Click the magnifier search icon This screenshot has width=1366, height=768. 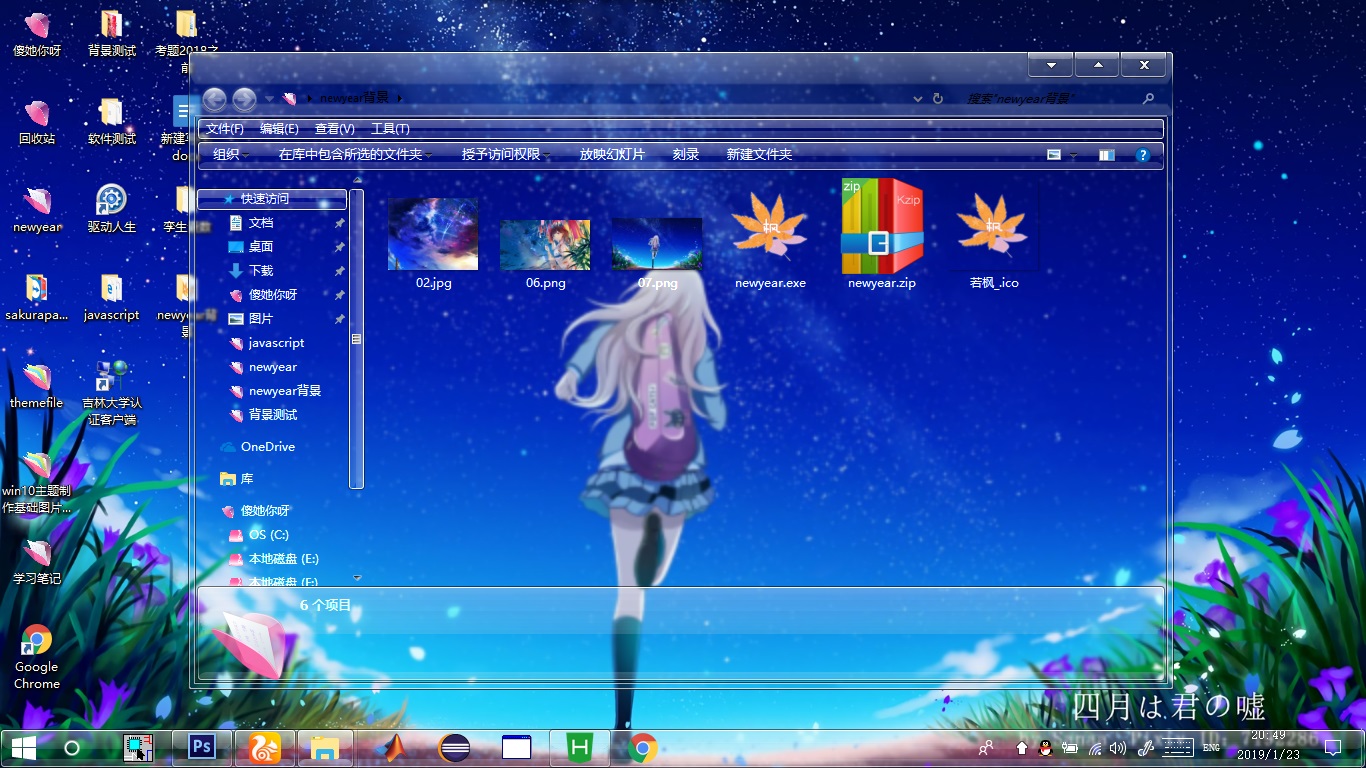(x=1149, y=99)
